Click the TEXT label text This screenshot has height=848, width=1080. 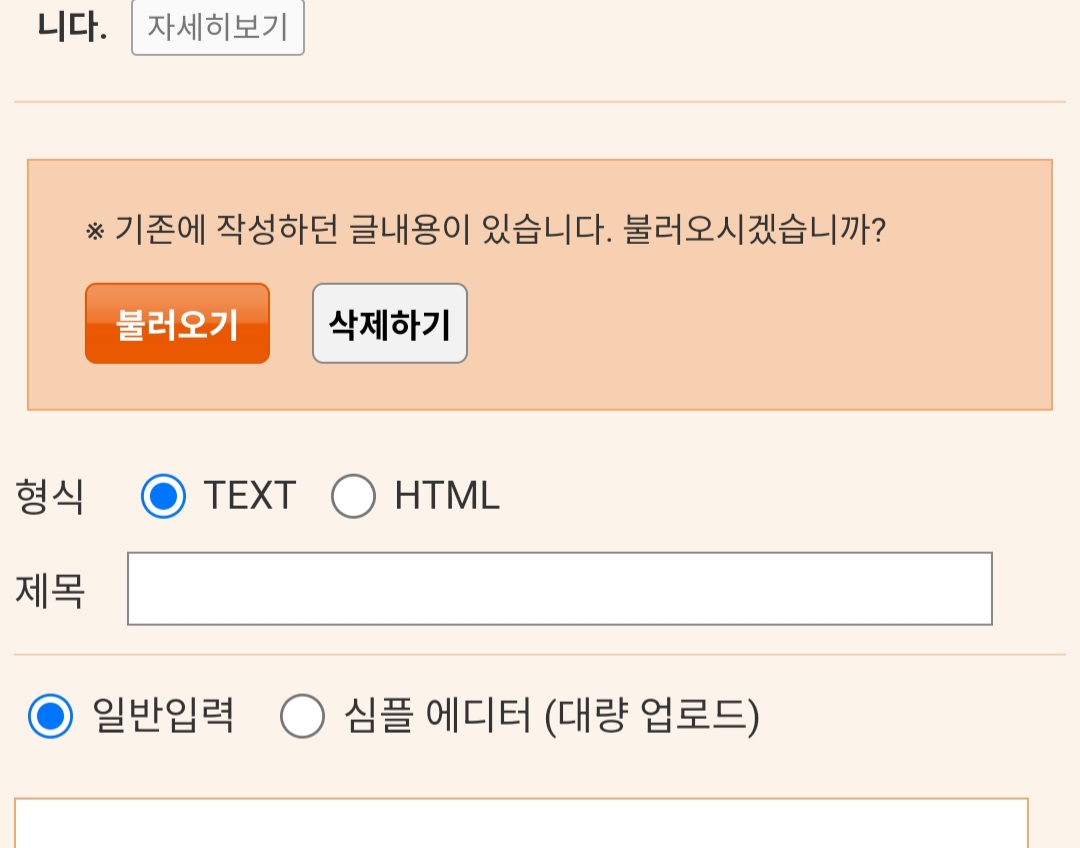click(x=250, y=496)
